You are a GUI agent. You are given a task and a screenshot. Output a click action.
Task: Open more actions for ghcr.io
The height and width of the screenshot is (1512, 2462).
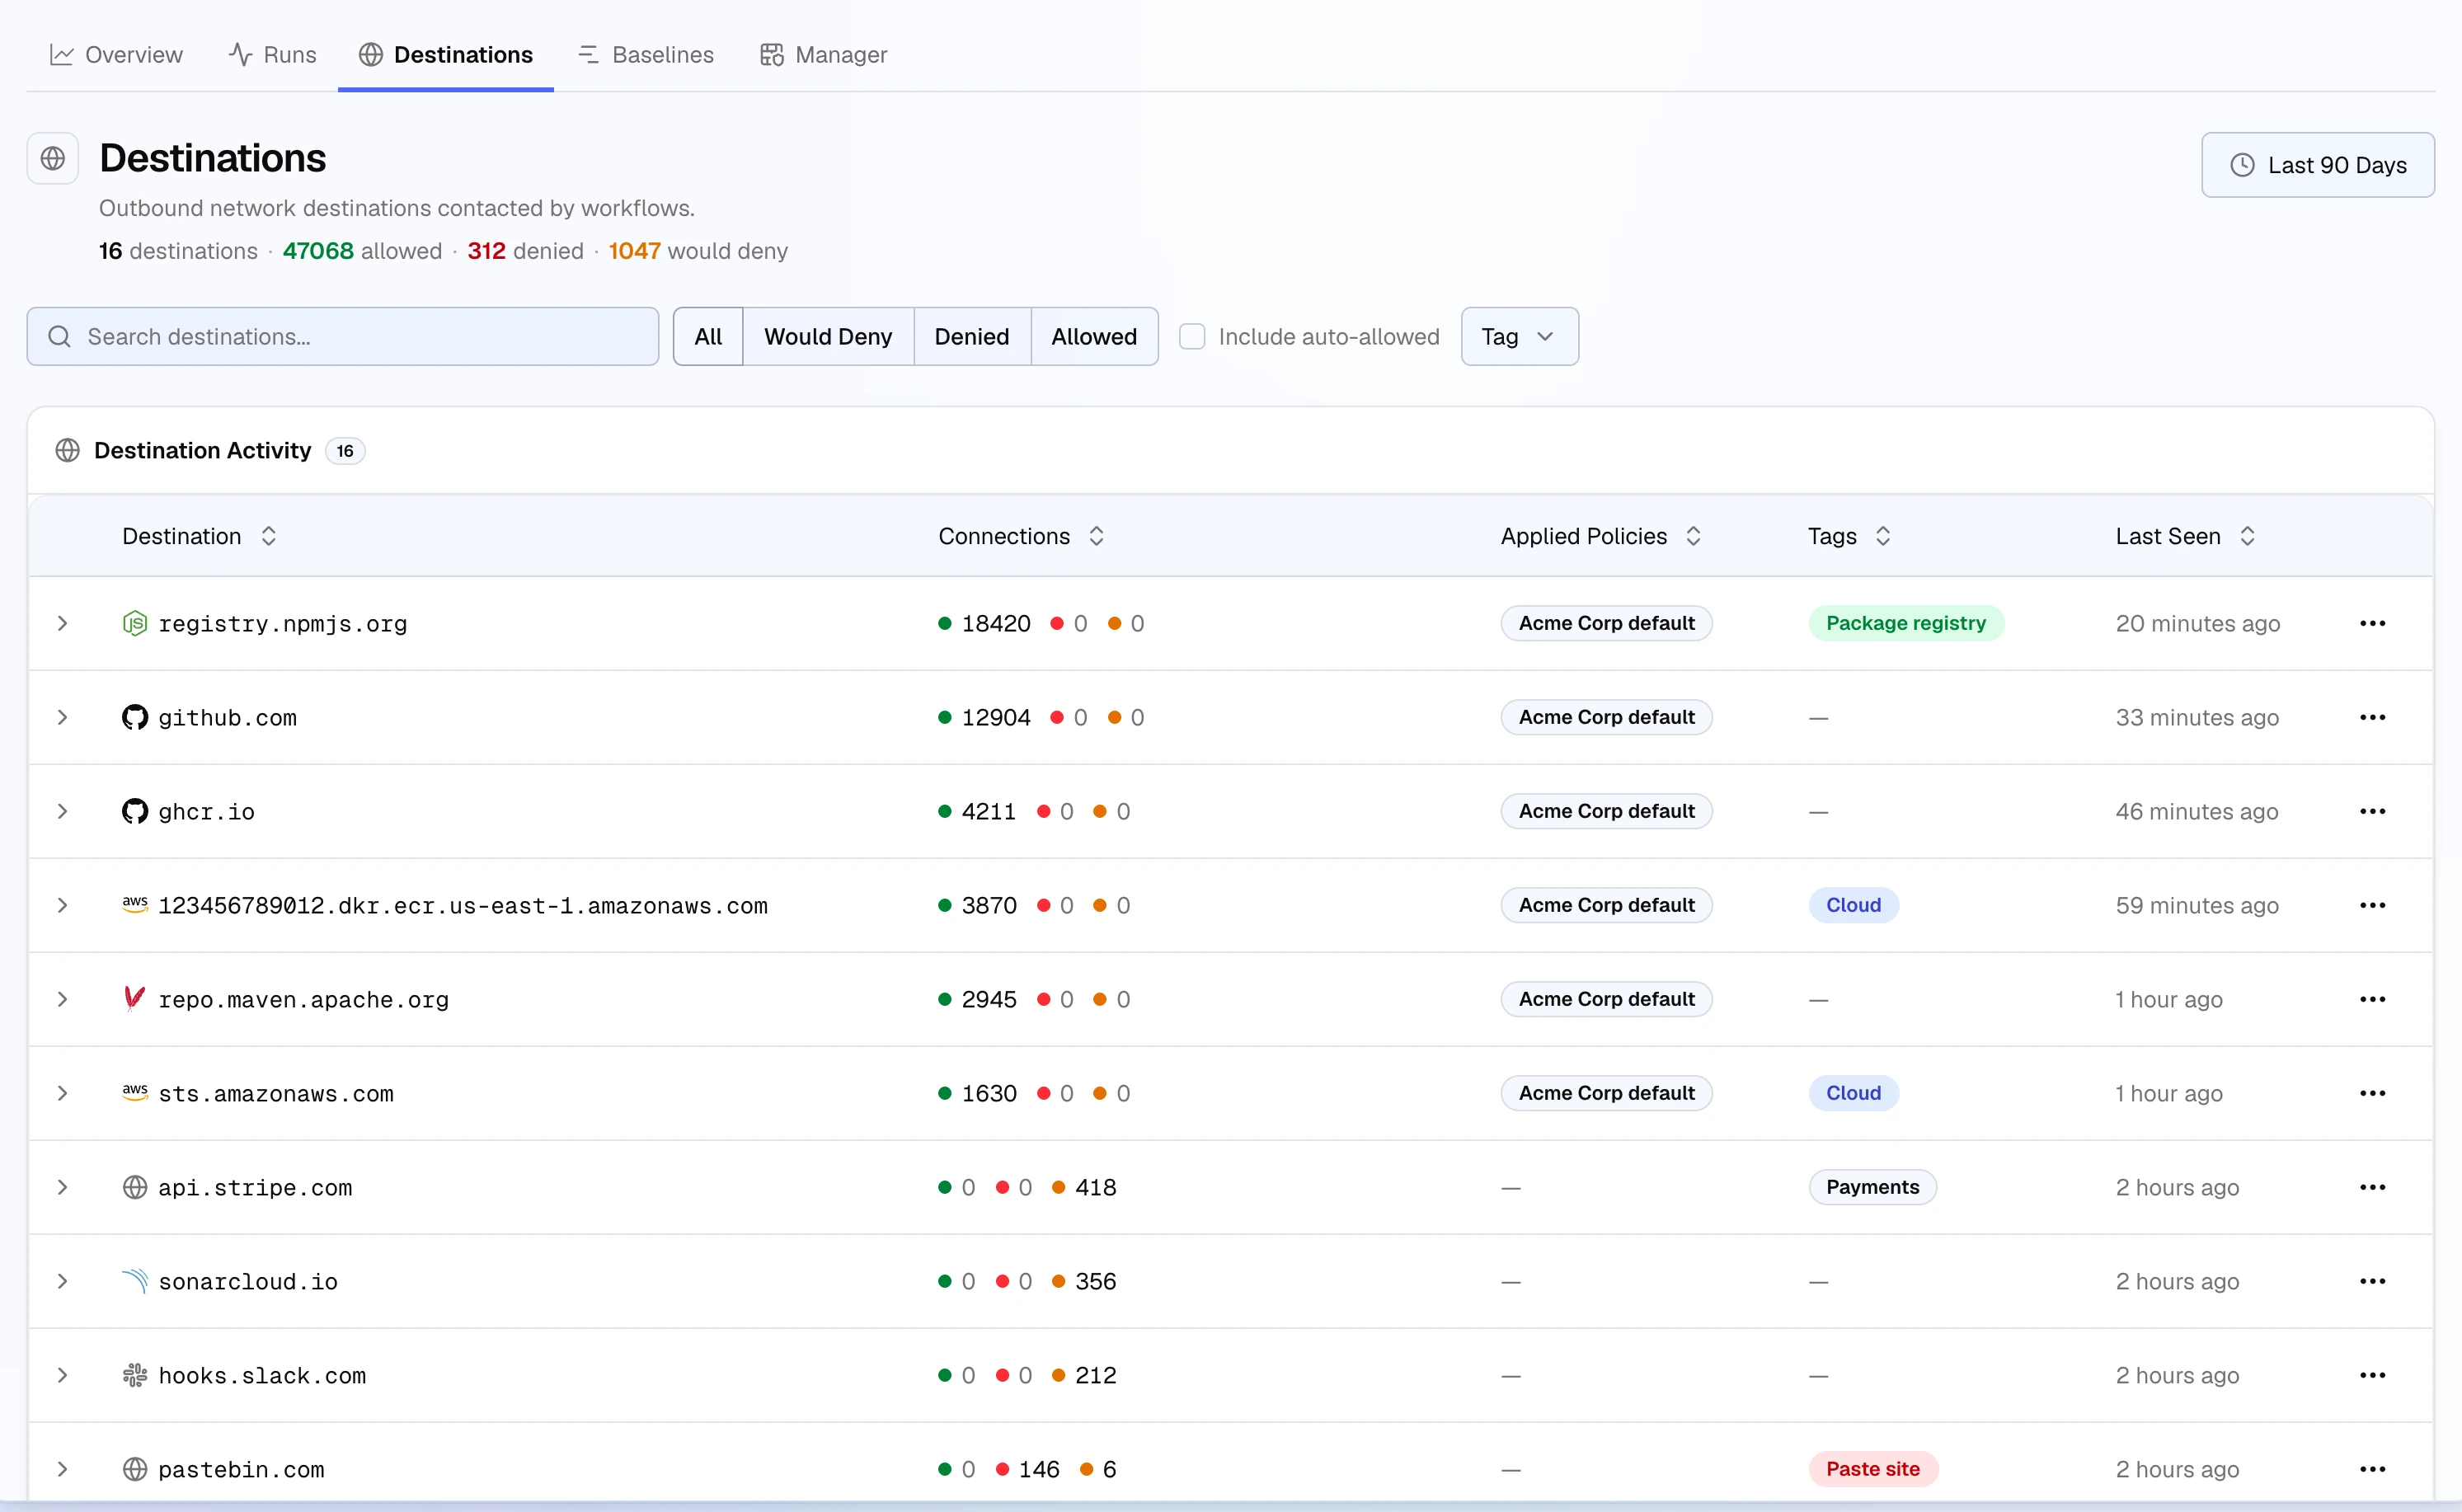pos(2372,812)
